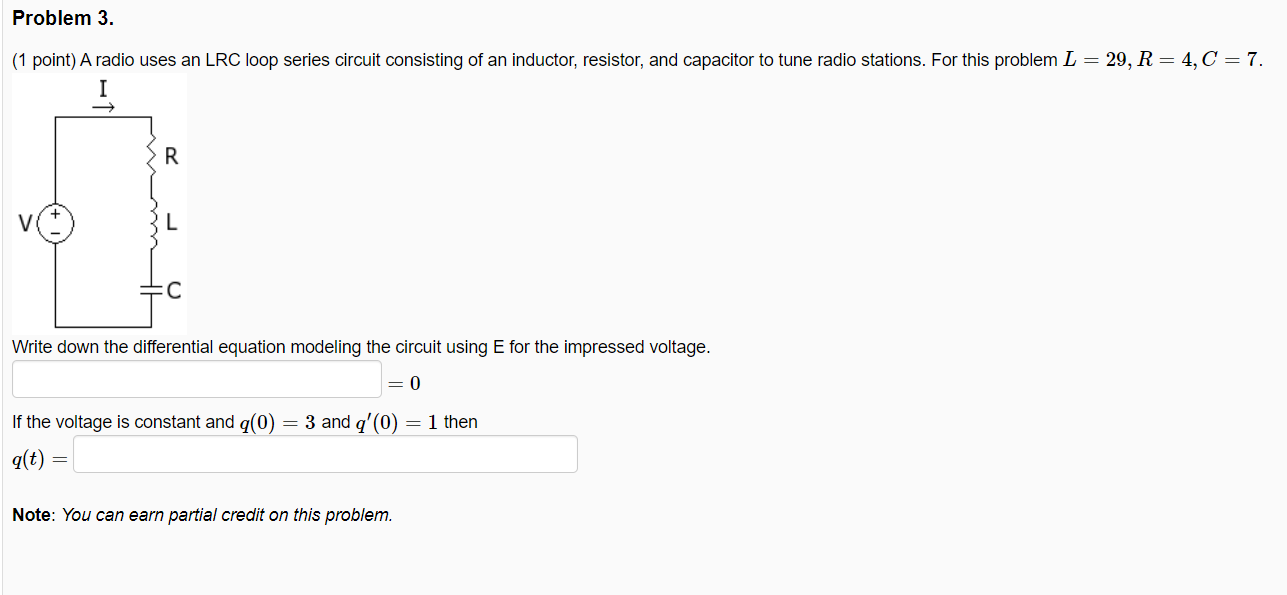Select the q(t) answer field

coord(325,454)
